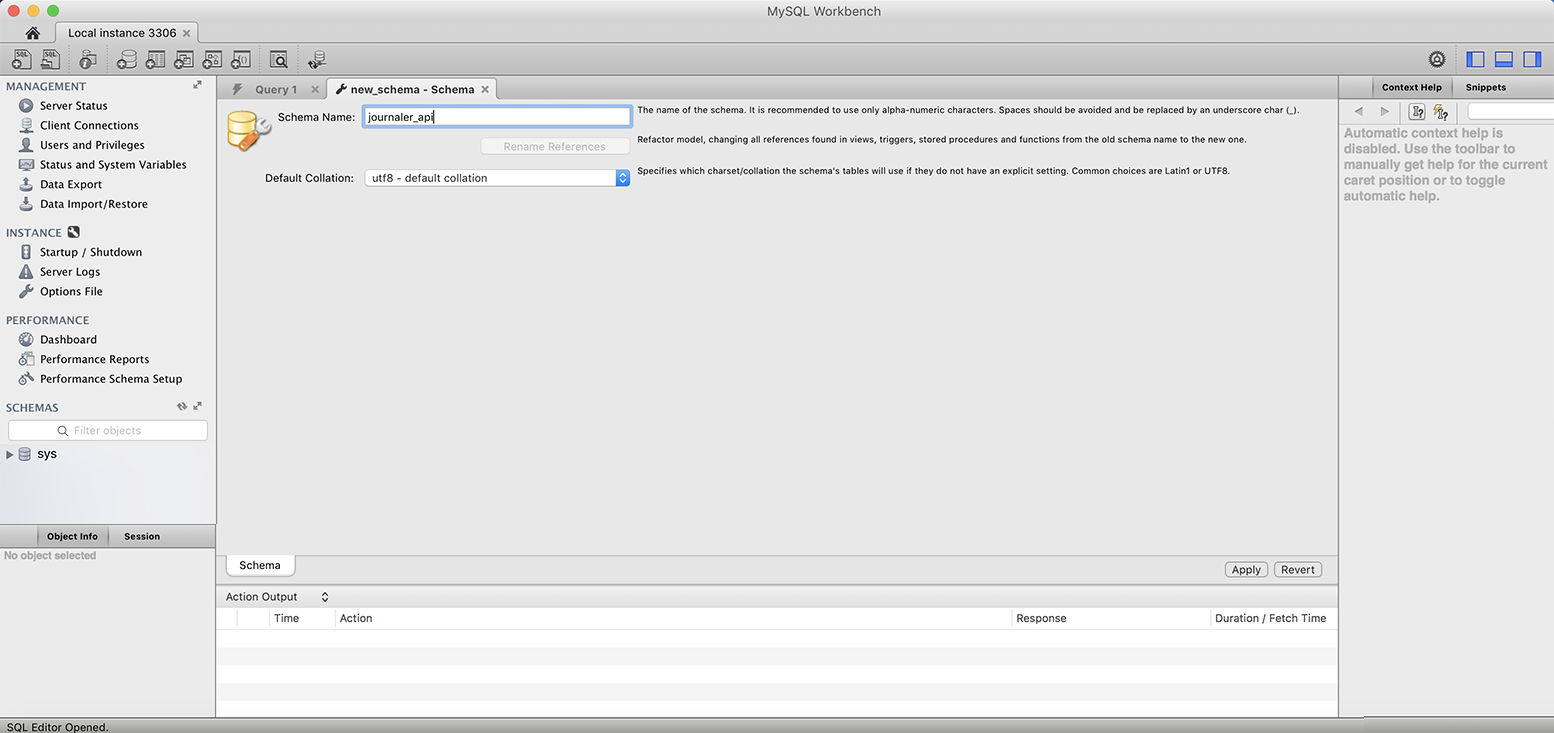
Task: Switch to the Context Help tab
Action: pos(1411,87)
